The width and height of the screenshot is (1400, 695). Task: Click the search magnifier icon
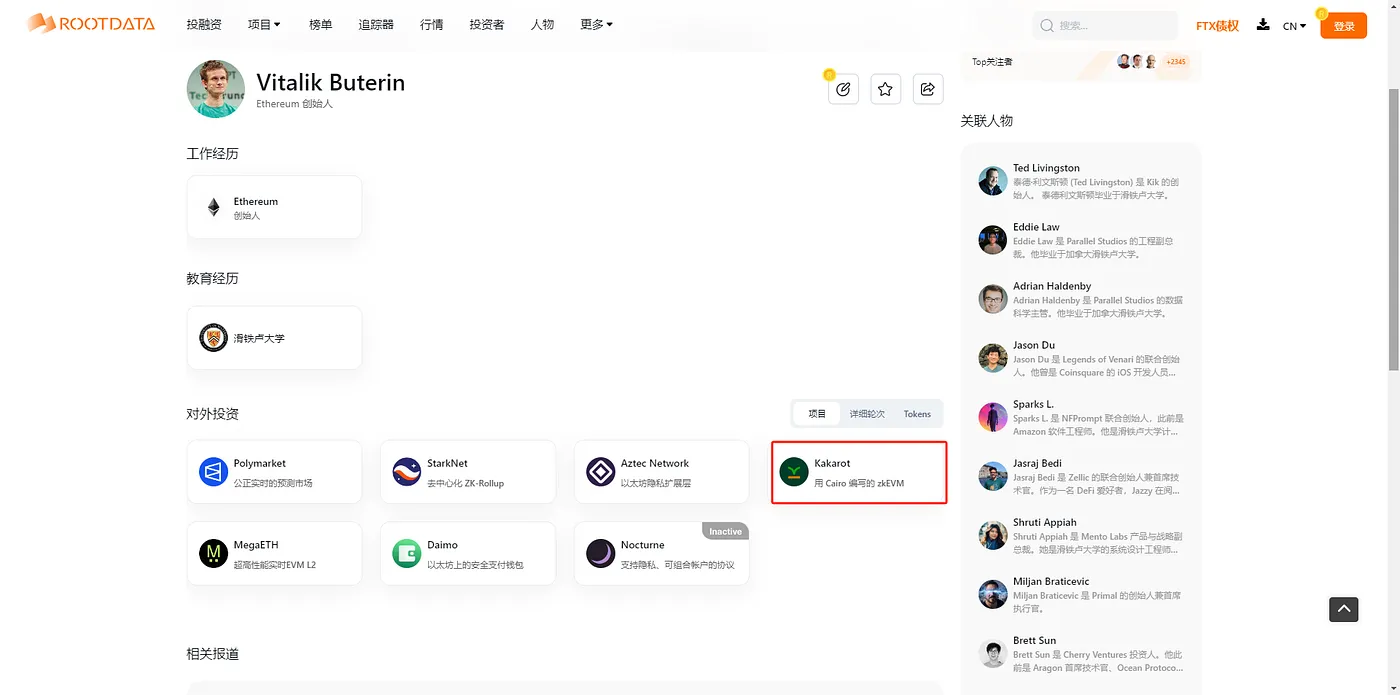coord(1047,26)
